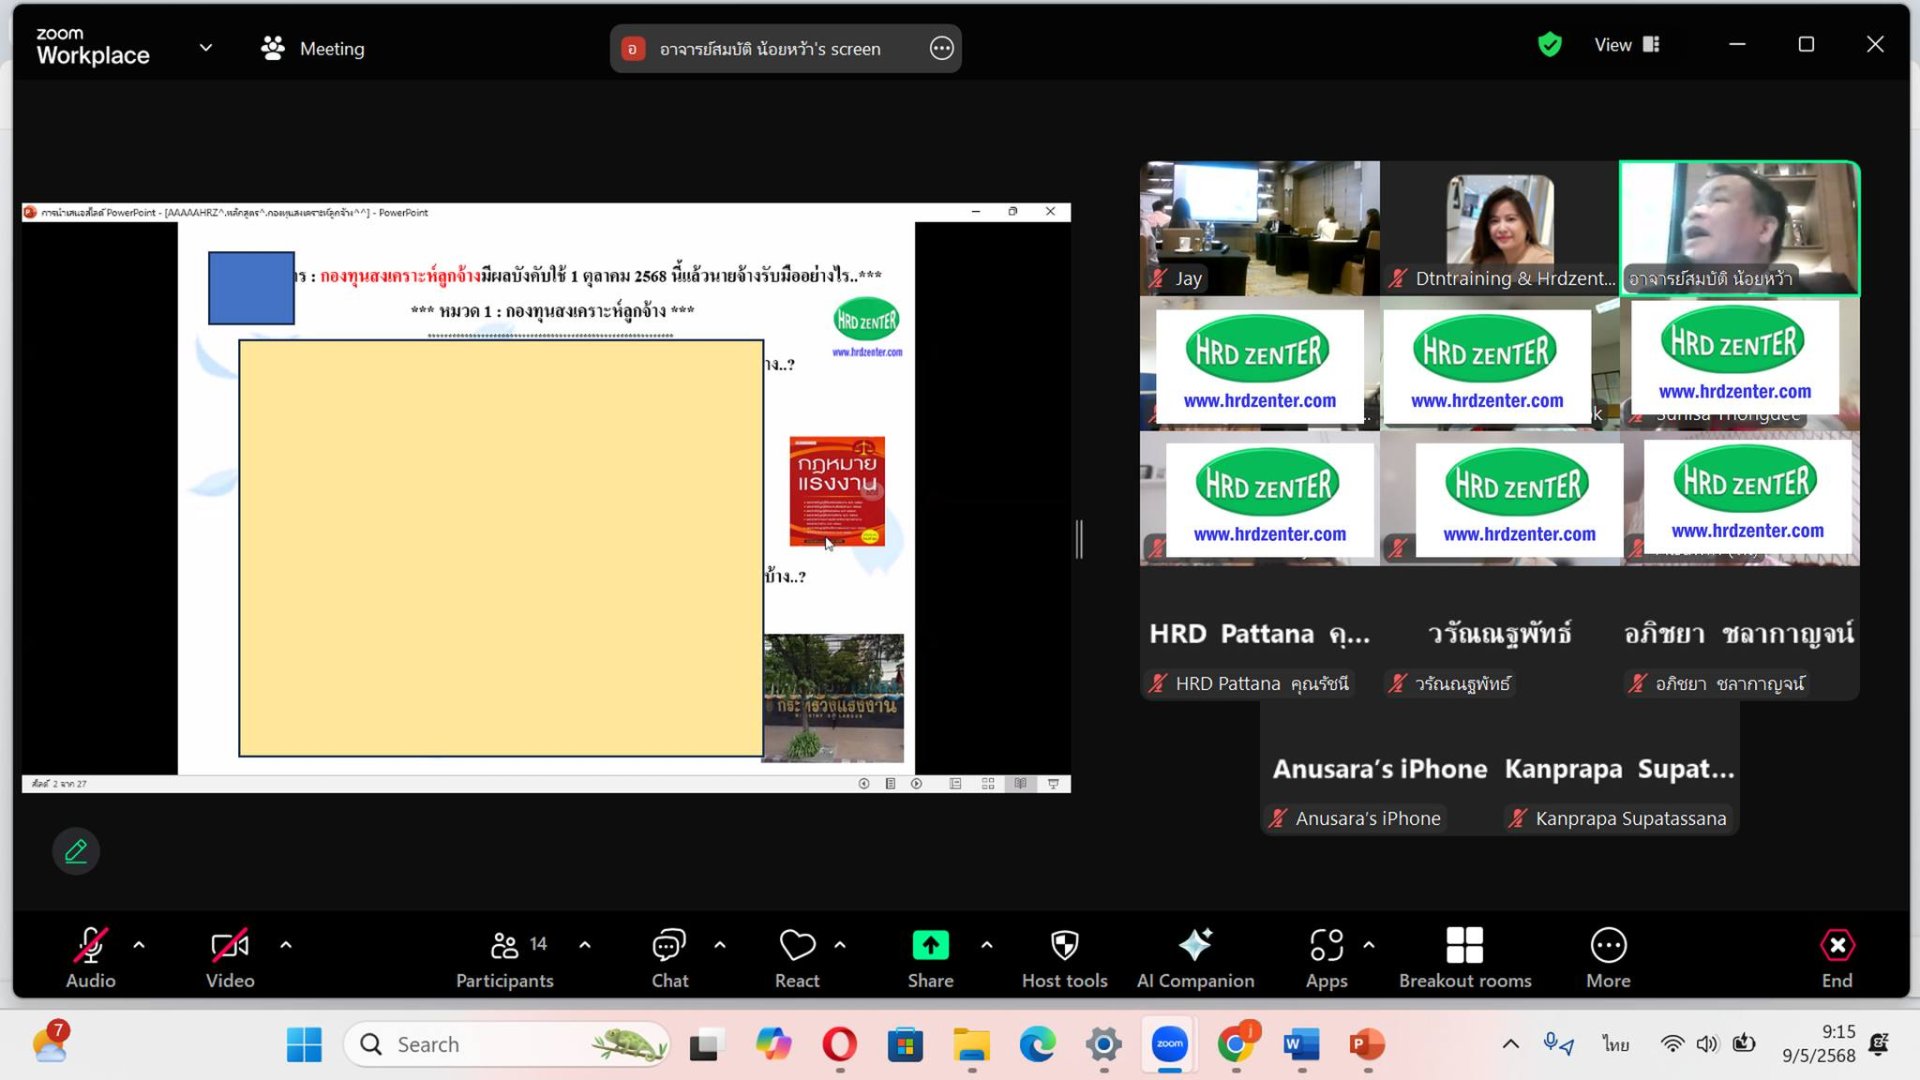Expand Apps options caret
This screenshot has width=1920, height=1080.
(x=1369, y=945)
